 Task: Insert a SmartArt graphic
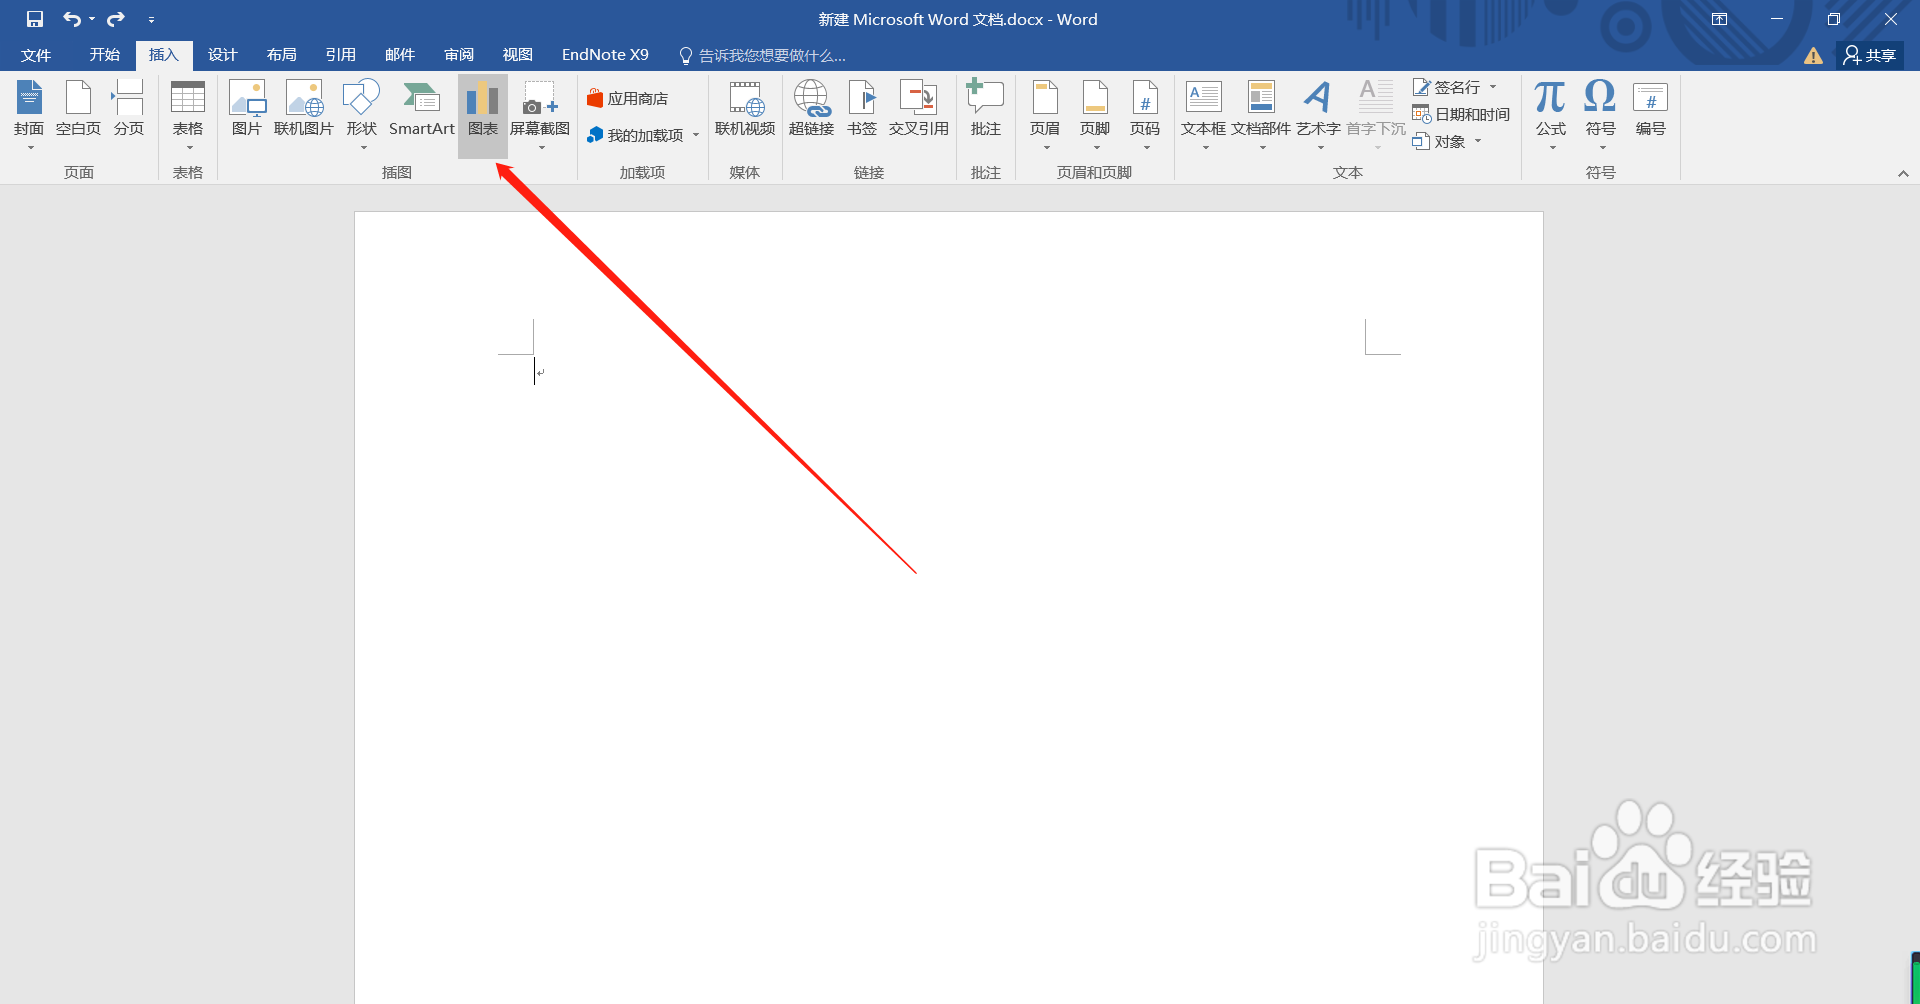(421, 108)
